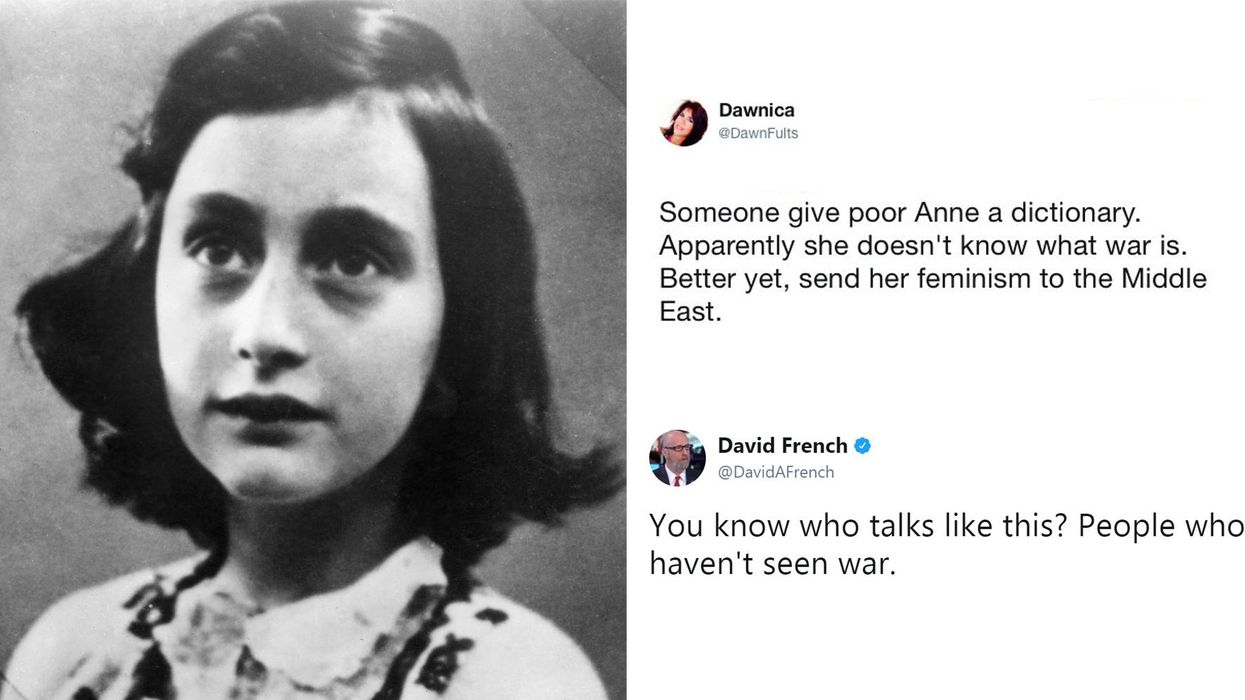Visit the @DavidAFrench handle link
The width and height of the screenshot is (1245, 700).
pyautogui.click(x=776, y=472)
